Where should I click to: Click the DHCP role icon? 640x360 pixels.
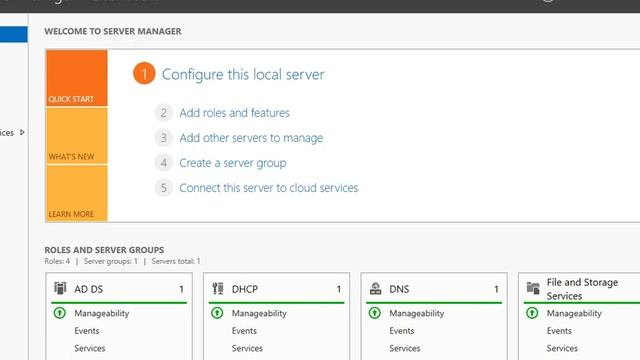click(x=218, y=288)
